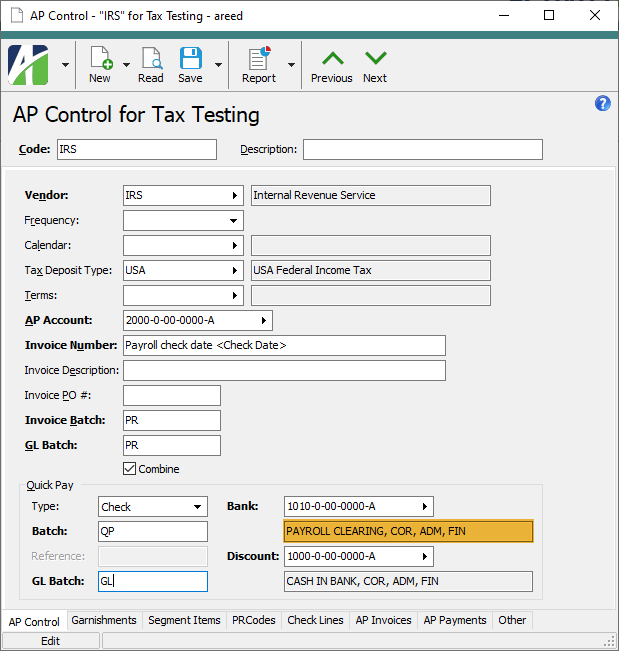
Task: Open the PRCodes tab
Action: point(255,620)
